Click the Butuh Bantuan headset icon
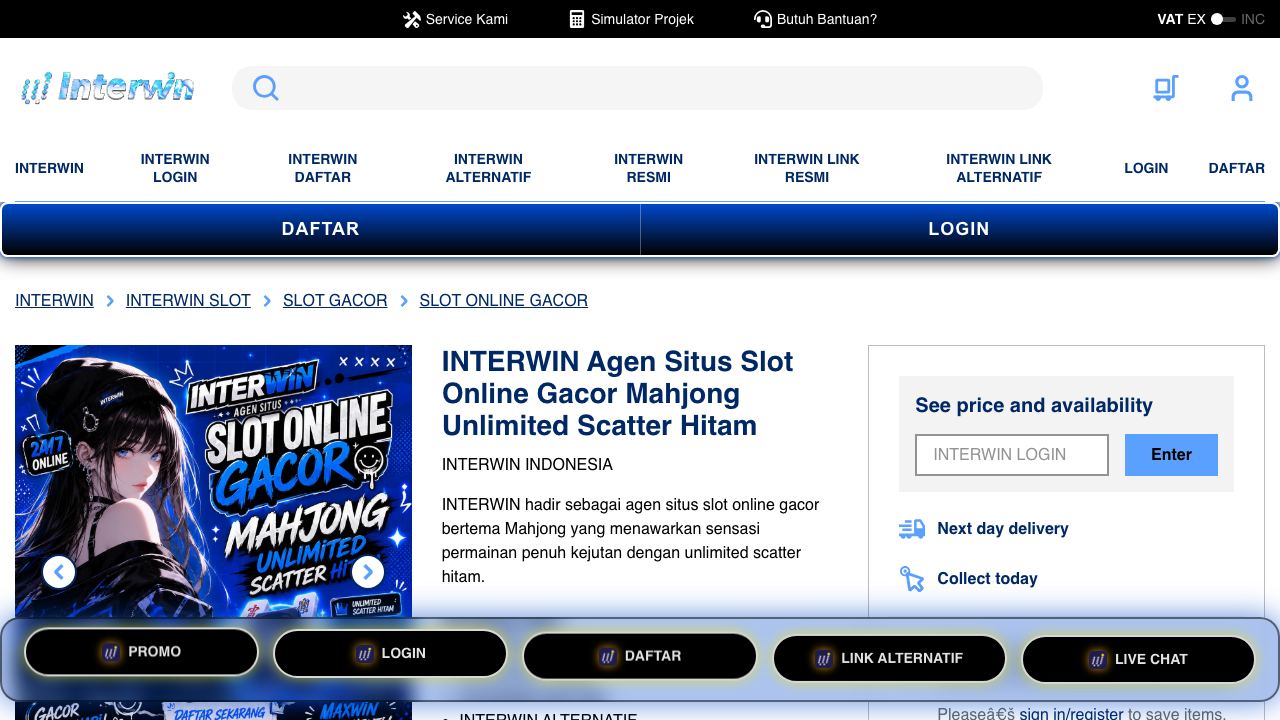Image resolution: width=1280 pixels, height=720 pixels. 763,19
